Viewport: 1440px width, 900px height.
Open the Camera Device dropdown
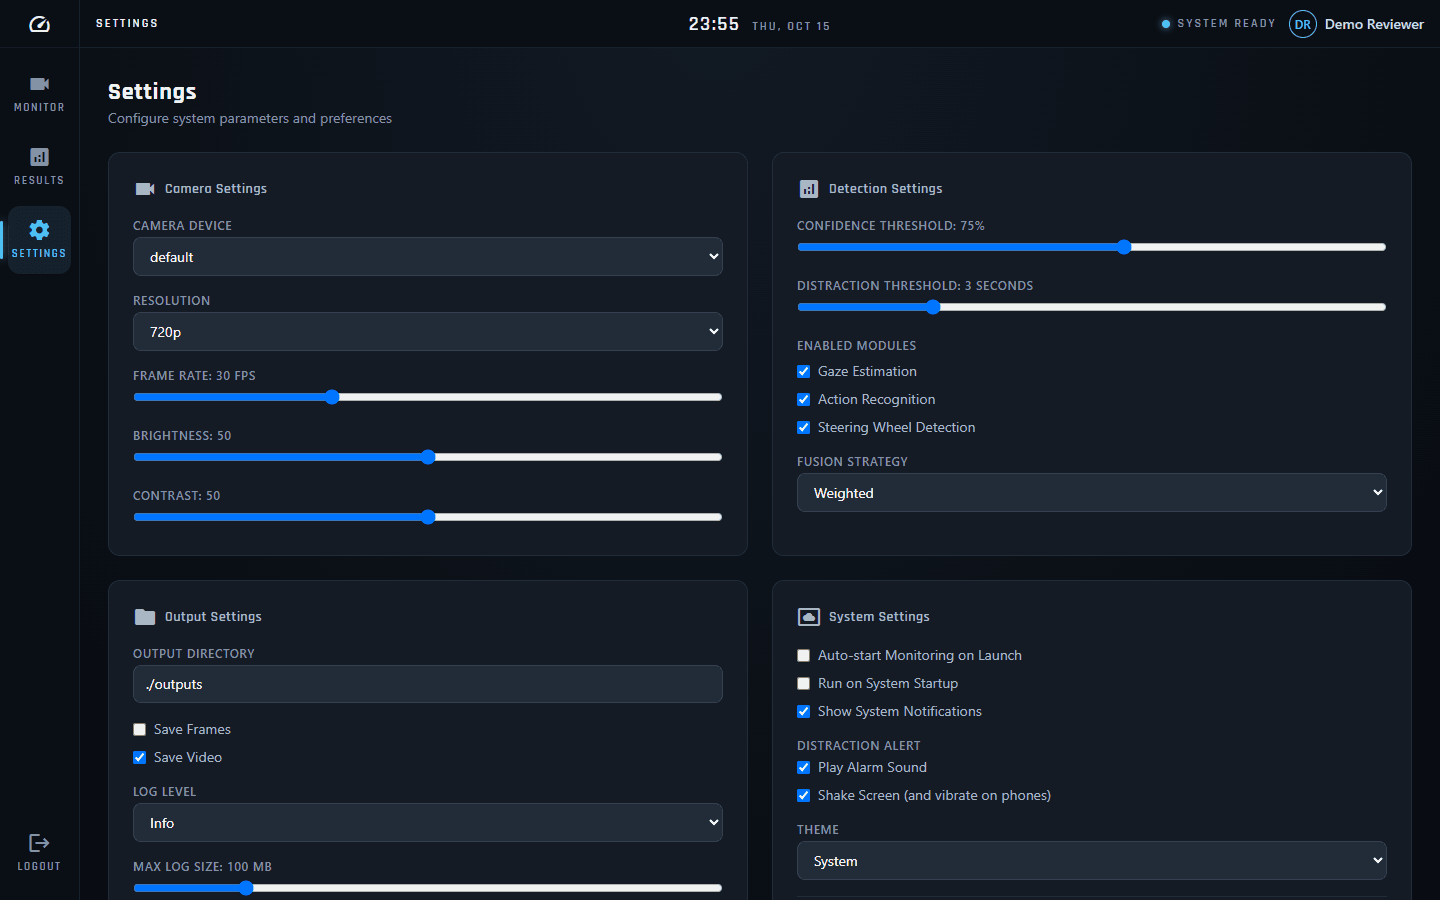click(428, 257)
